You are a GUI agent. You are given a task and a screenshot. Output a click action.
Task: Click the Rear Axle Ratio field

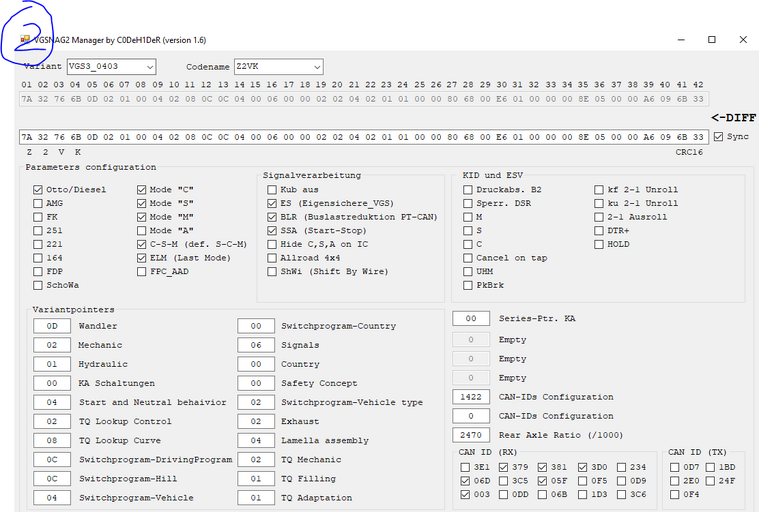470,435
